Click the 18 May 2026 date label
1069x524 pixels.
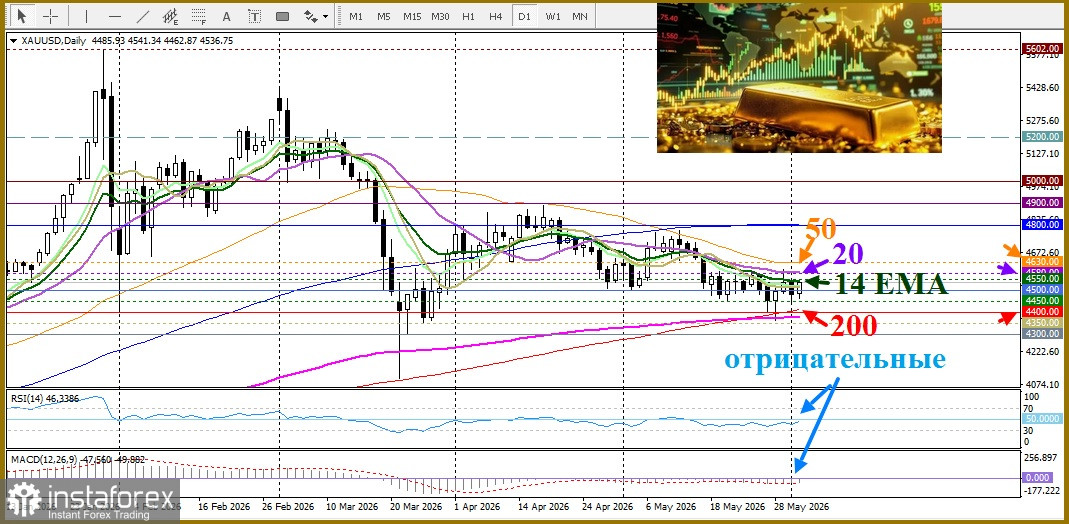[x=736, y=508]
